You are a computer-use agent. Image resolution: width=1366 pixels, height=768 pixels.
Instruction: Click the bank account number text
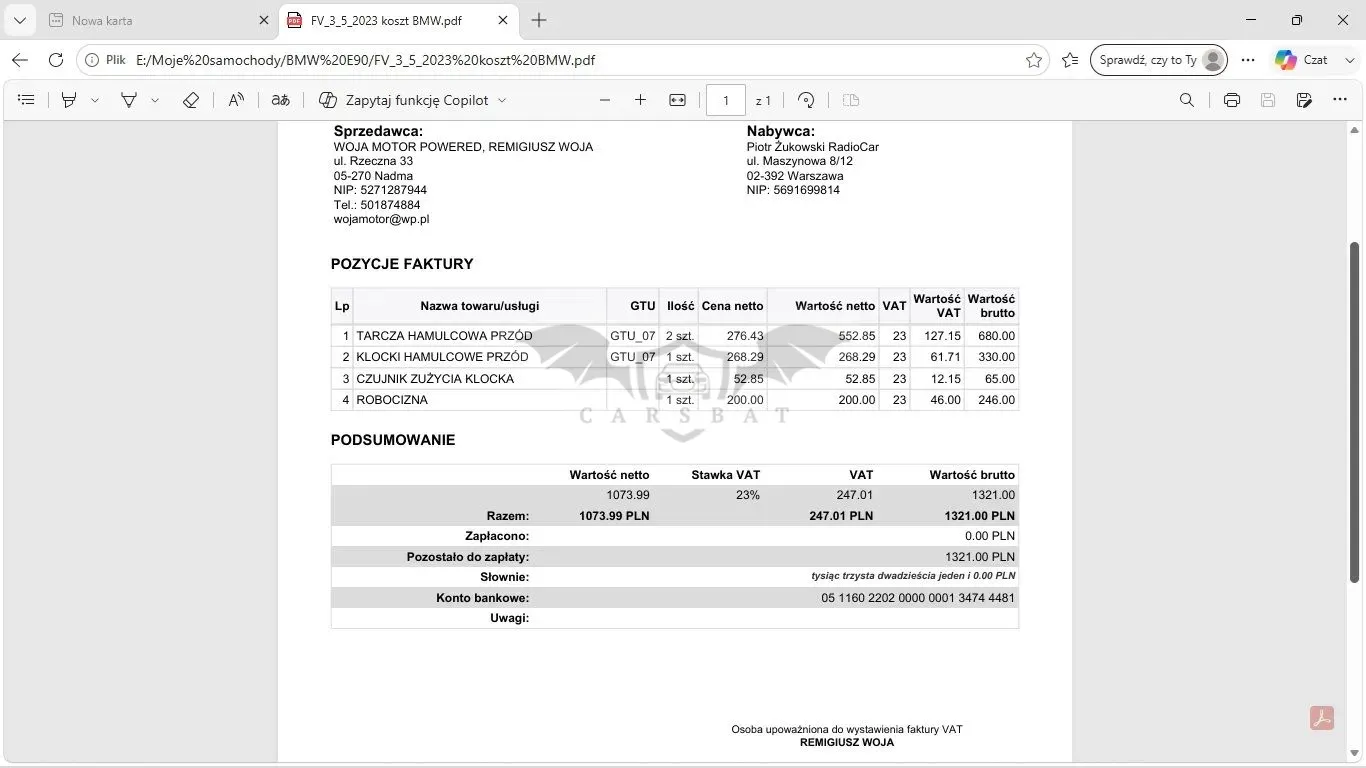(x=918, y=598)
